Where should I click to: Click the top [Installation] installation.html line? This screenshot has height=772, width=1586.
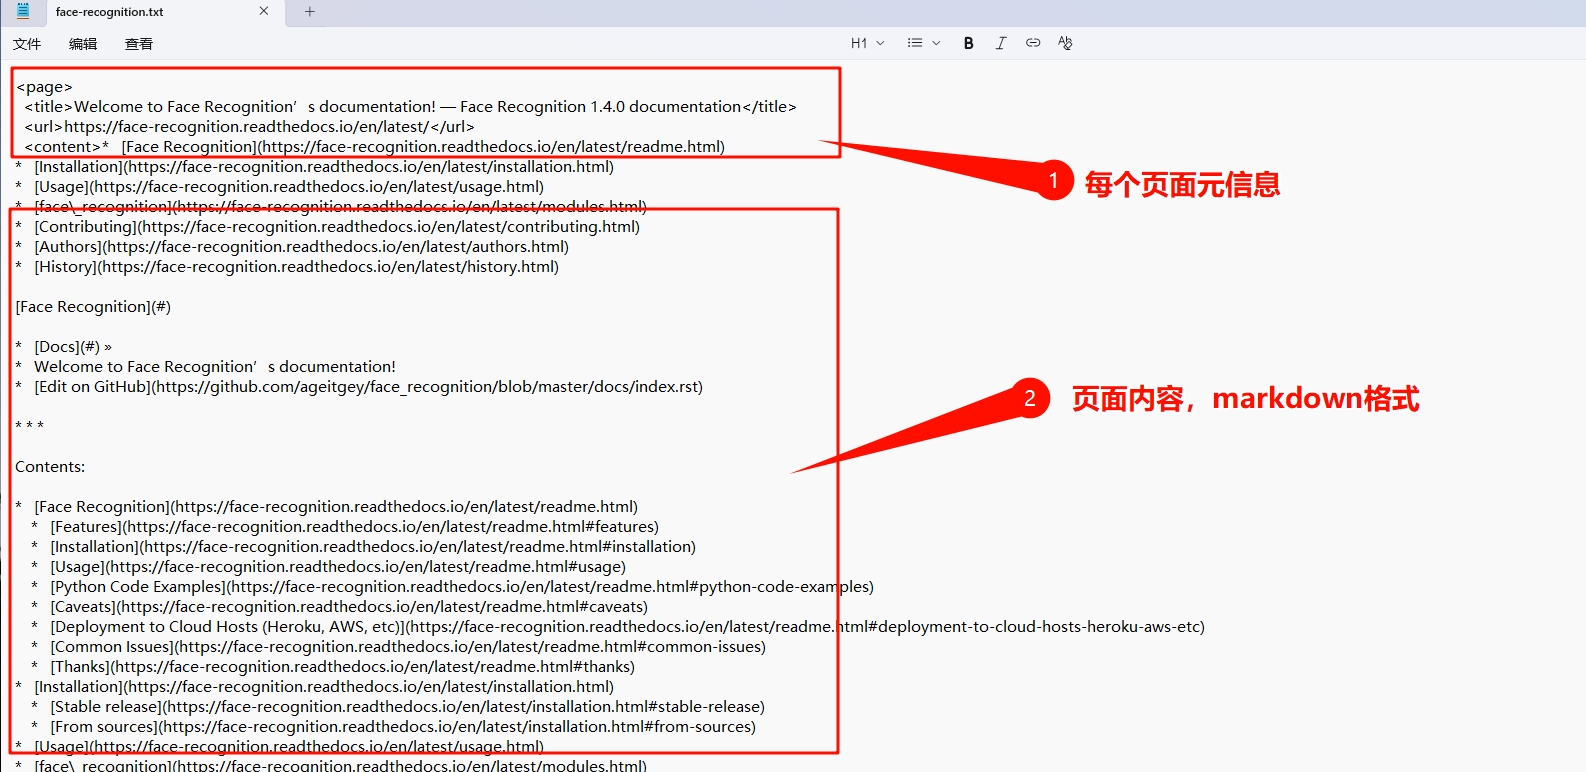314,167
